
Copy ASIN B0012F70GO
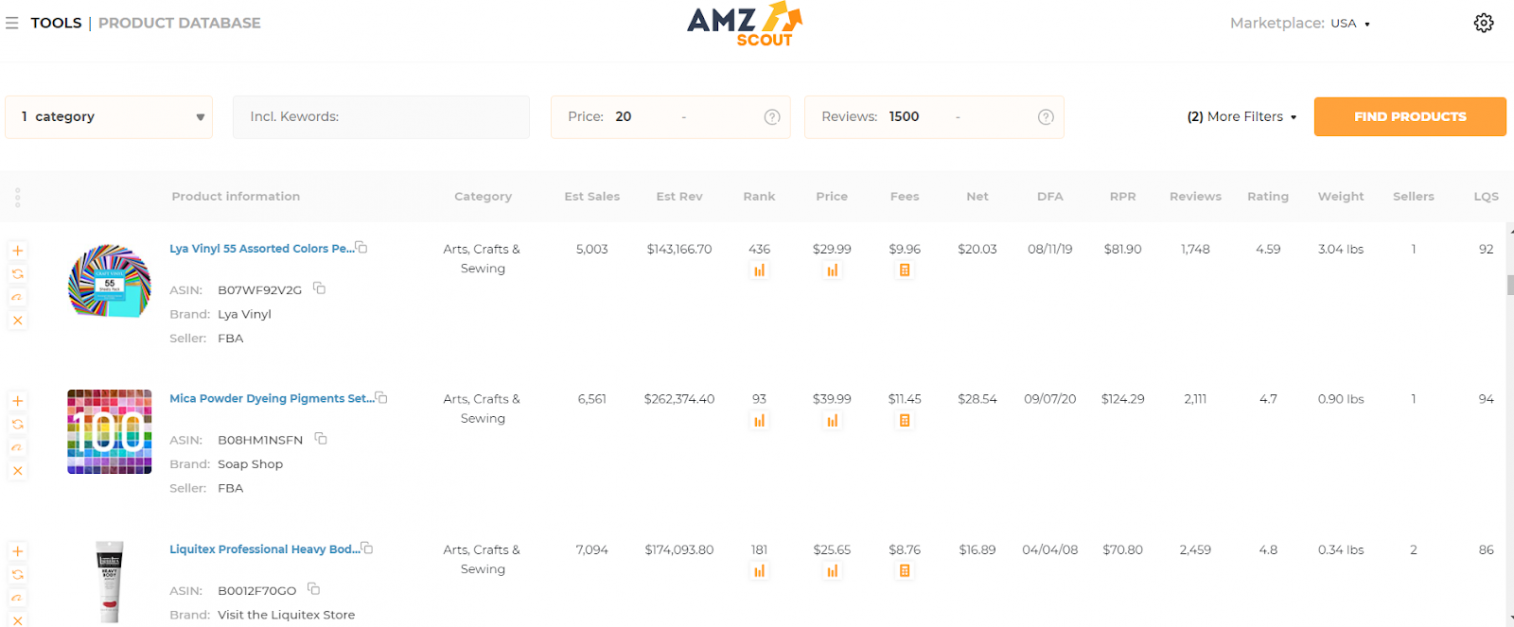314,589
